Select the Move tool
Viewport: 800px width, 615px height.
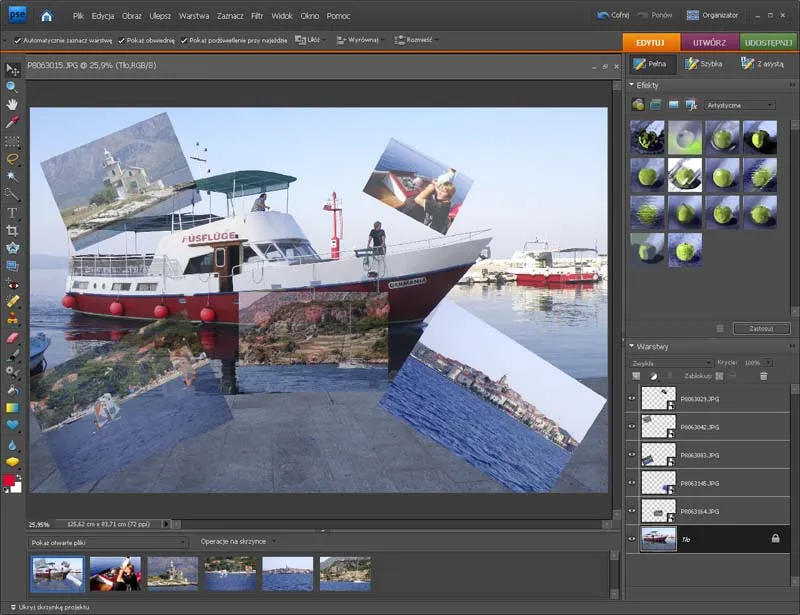click(12, 69)
